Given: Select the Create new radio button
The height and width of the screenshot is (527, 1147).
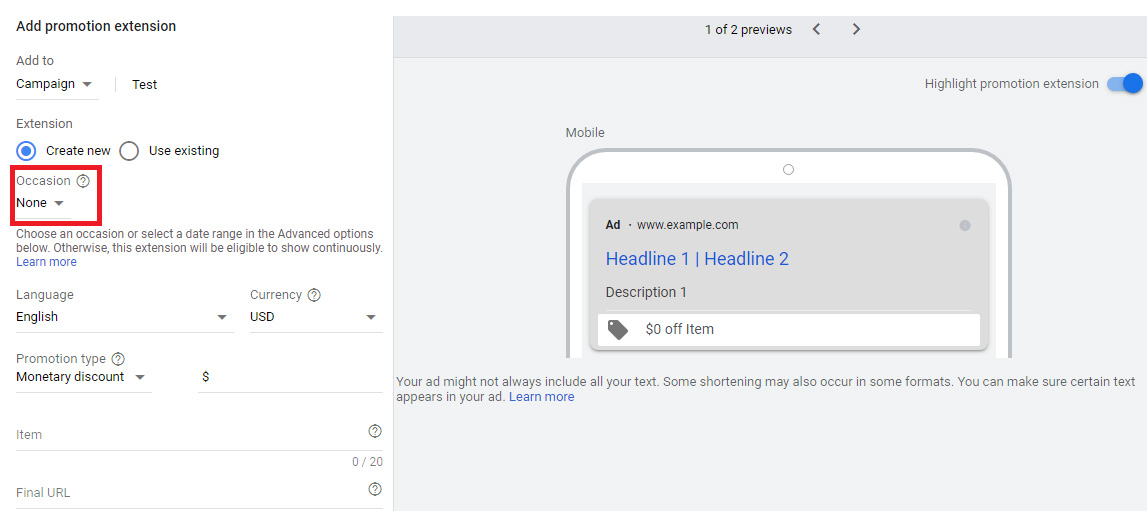Looking at the screenshot, I should coord(27,151).
